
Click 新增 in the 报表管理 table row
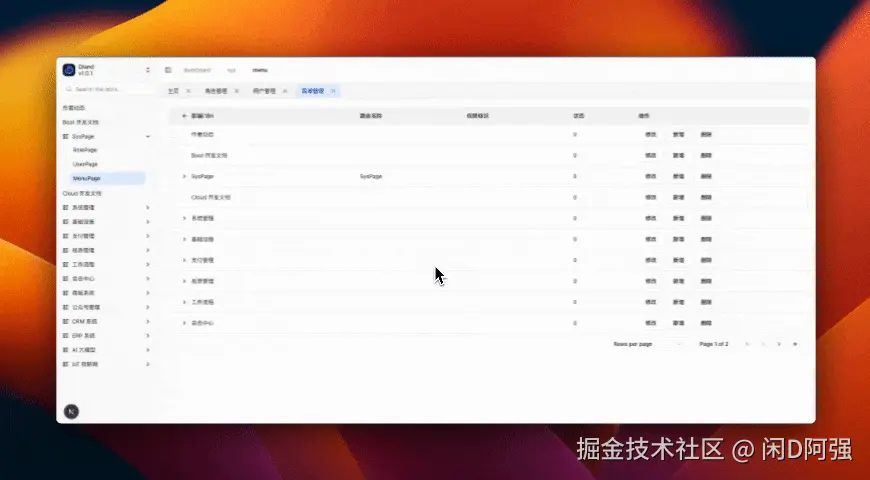coord(678,281)
